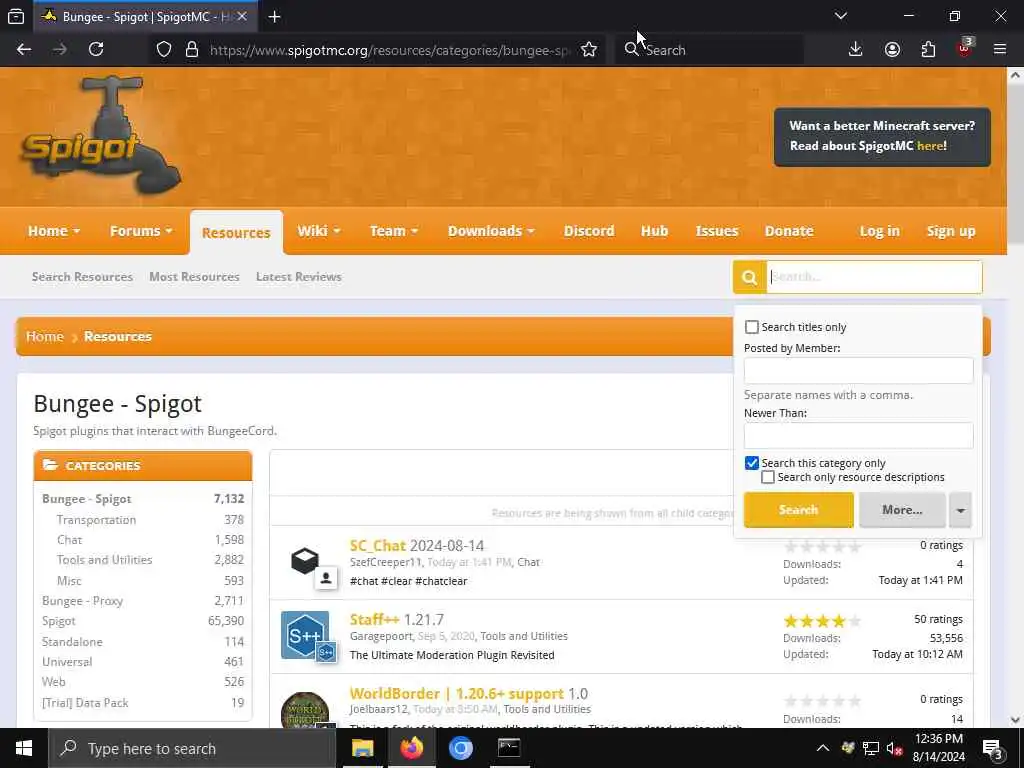This screenshot has height=768, width=1024.
Task: Open the Firefox hamburger menu
Action: 1000,50
